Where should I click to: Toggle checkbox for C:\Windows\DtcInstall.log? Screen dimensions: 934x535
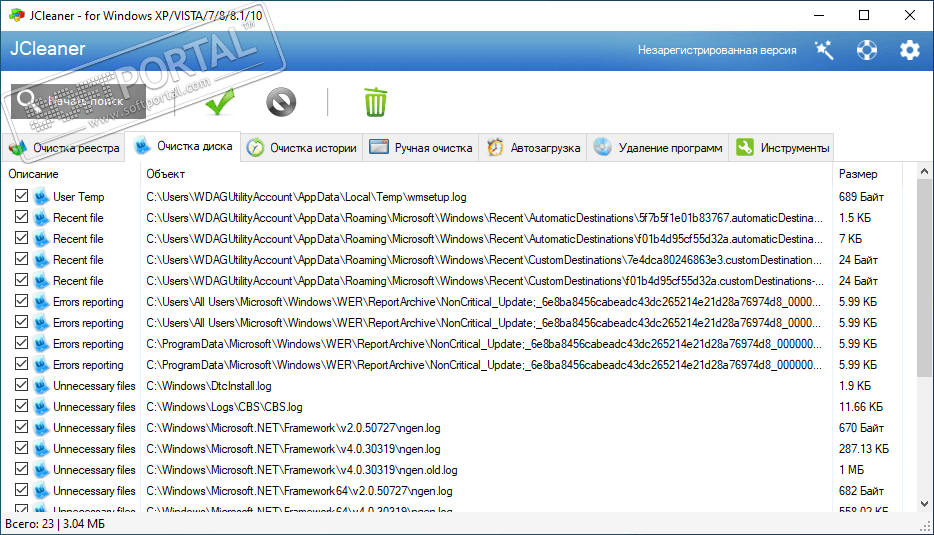coord(21,386)
